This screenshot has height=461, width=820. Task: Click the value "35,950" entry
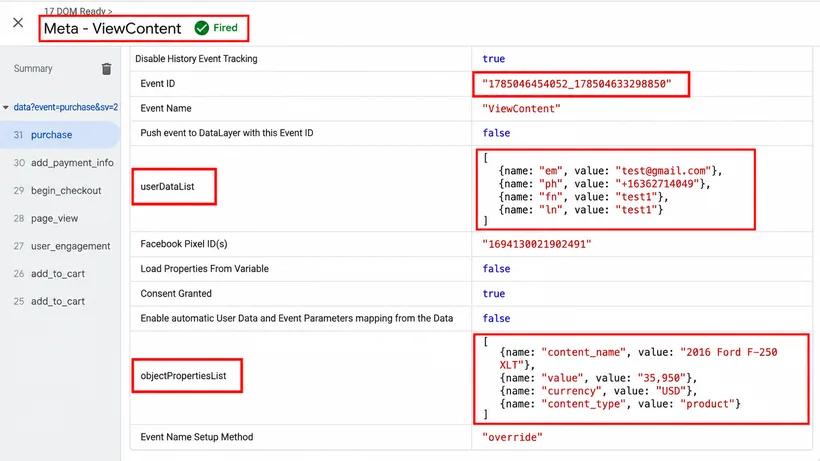(662, 378)
